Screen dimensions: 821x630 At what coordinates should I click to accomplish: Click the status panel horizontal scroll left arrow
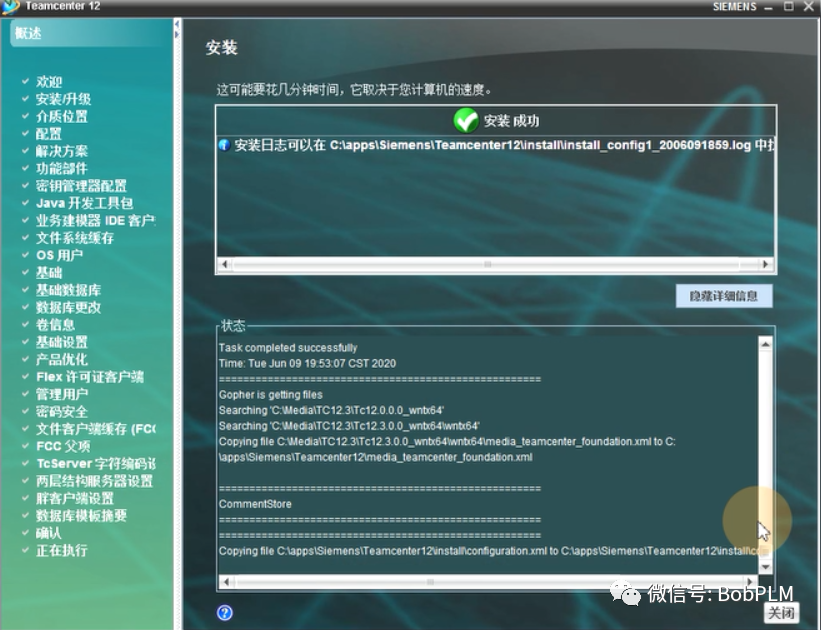pos(226,582)
